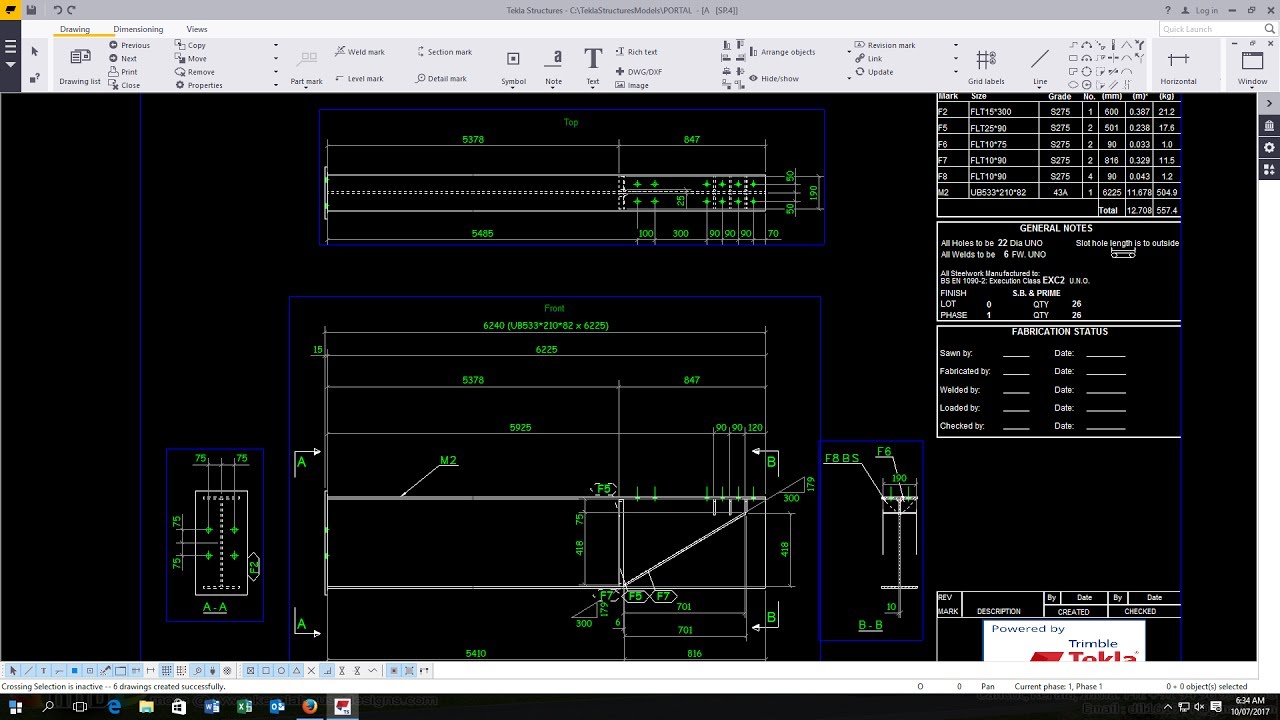Add a Section mark

coord(443,52)
